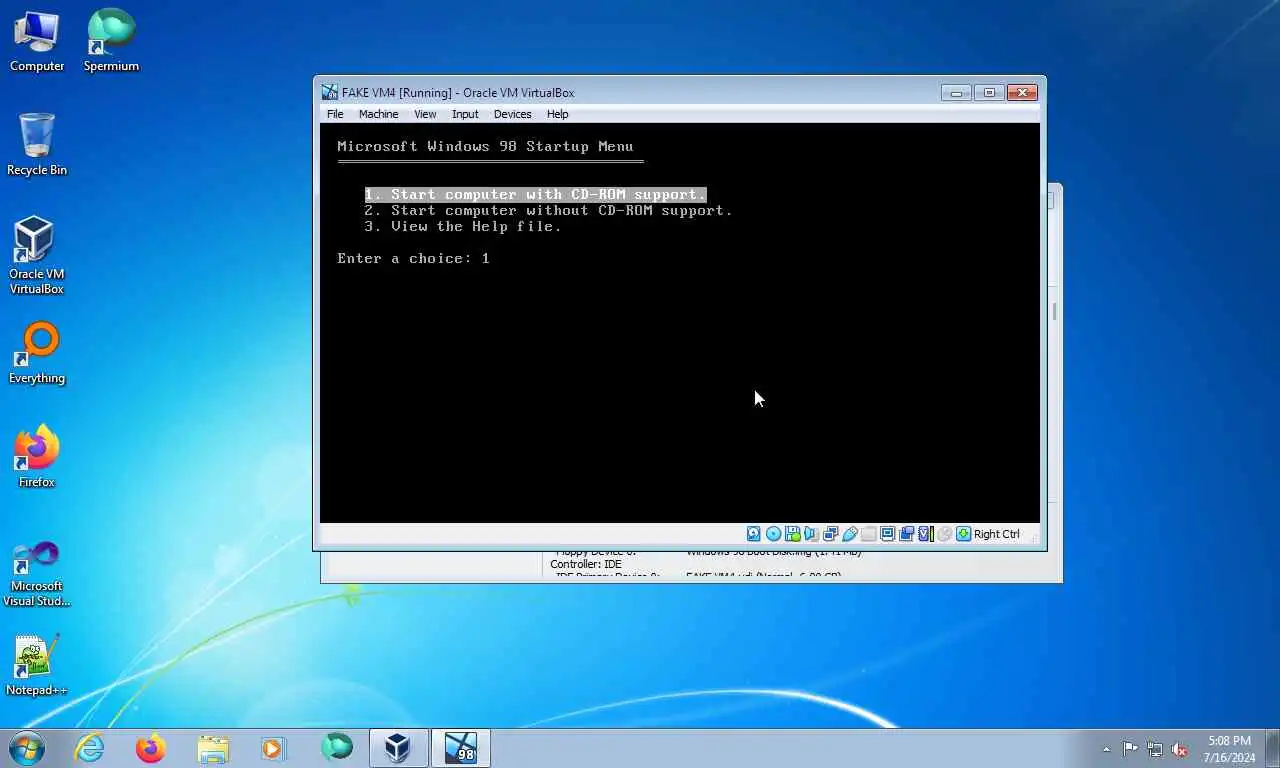Open the network tray icon
This screenshot has height=768, width=1280.
pos(1155,749)
